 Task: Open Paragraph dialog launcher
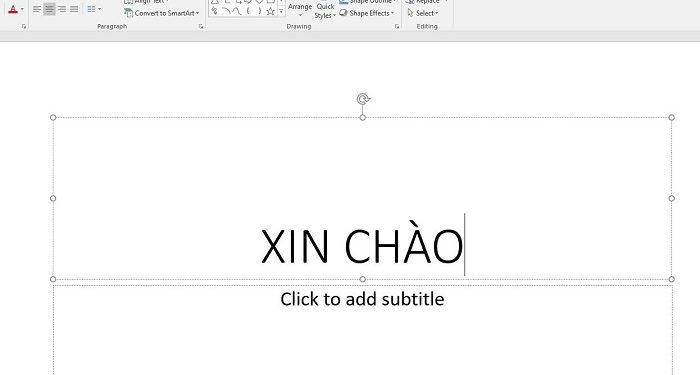click(x=201, y=27)
